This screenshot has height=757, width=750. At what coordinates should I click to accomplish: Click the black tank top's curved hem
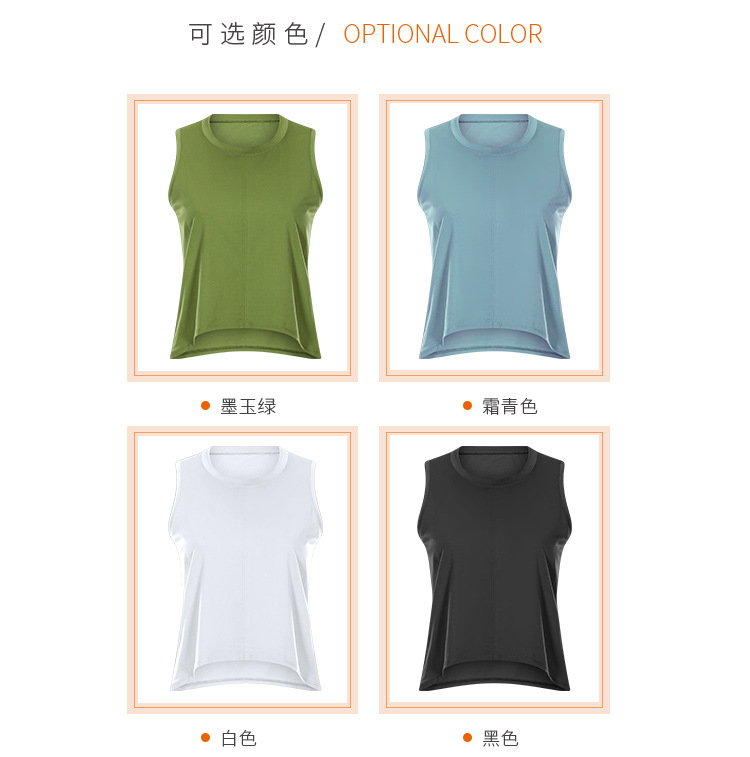tap(494, 678)
